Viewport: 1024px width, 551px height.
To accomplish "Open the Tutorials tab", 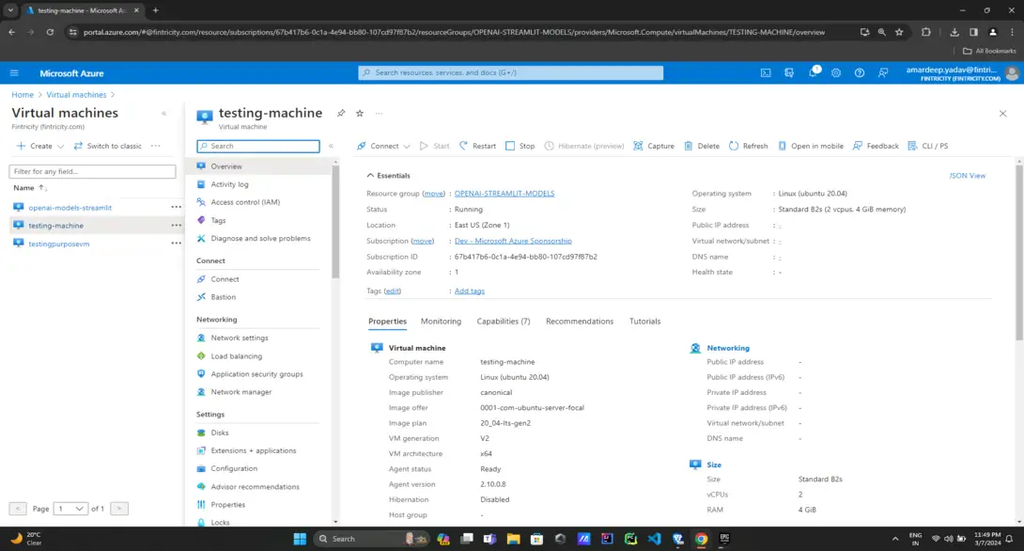I will click(645, 321).
